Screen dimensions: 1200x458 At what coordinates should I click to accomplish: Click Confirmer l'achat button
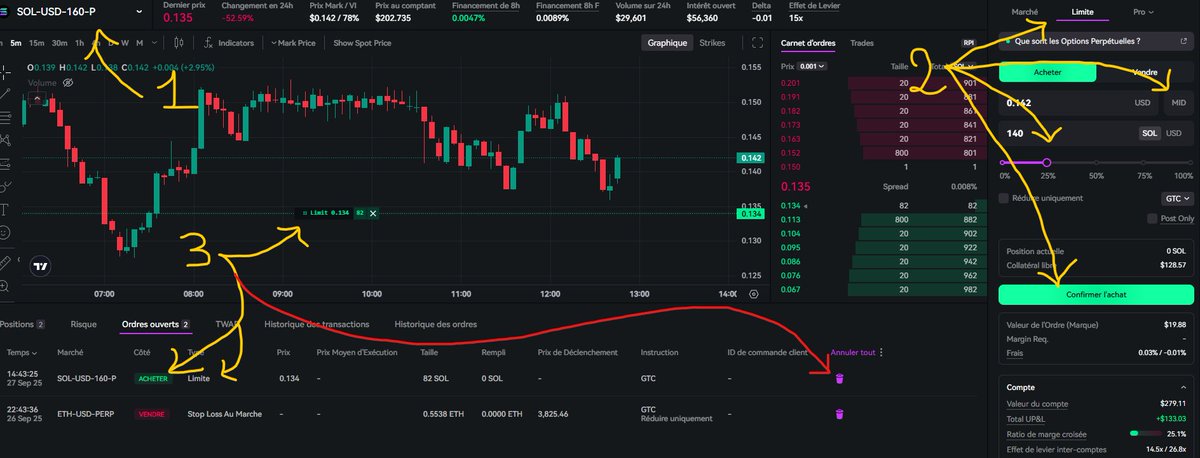click(1096, 294)
